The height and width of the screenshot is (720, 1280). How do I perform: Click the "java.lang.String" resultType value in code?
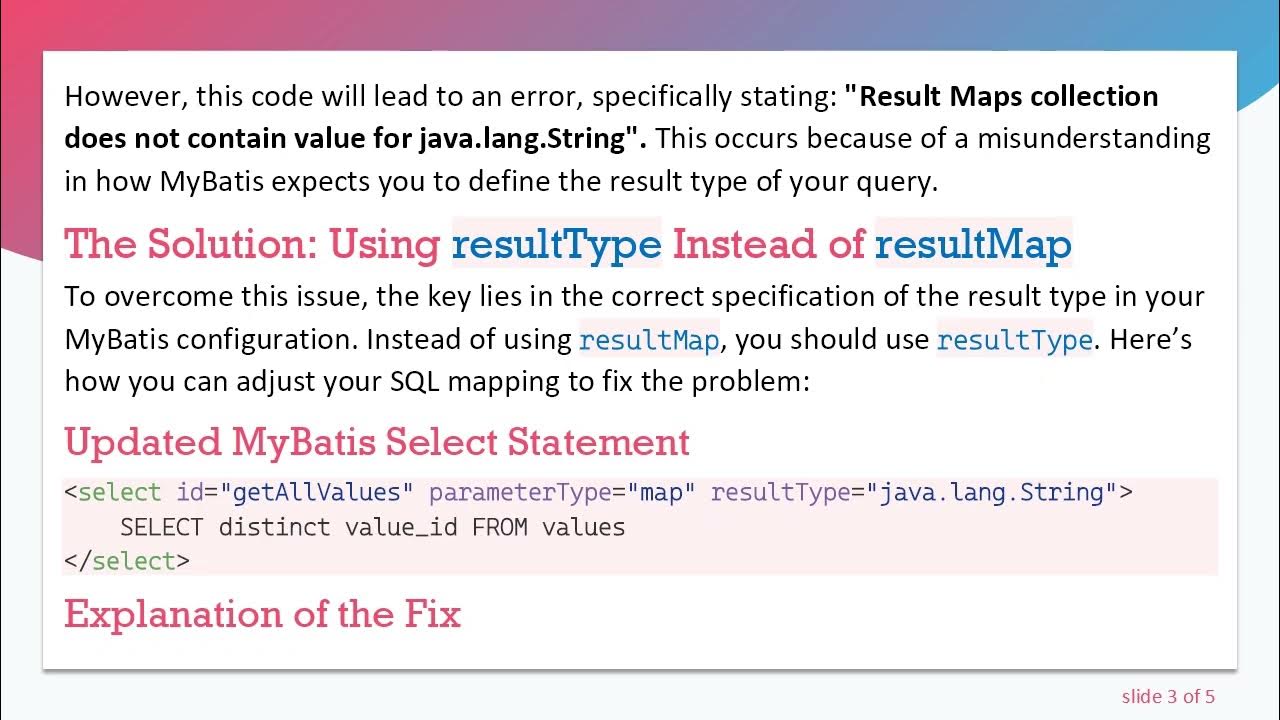[991, 493]
